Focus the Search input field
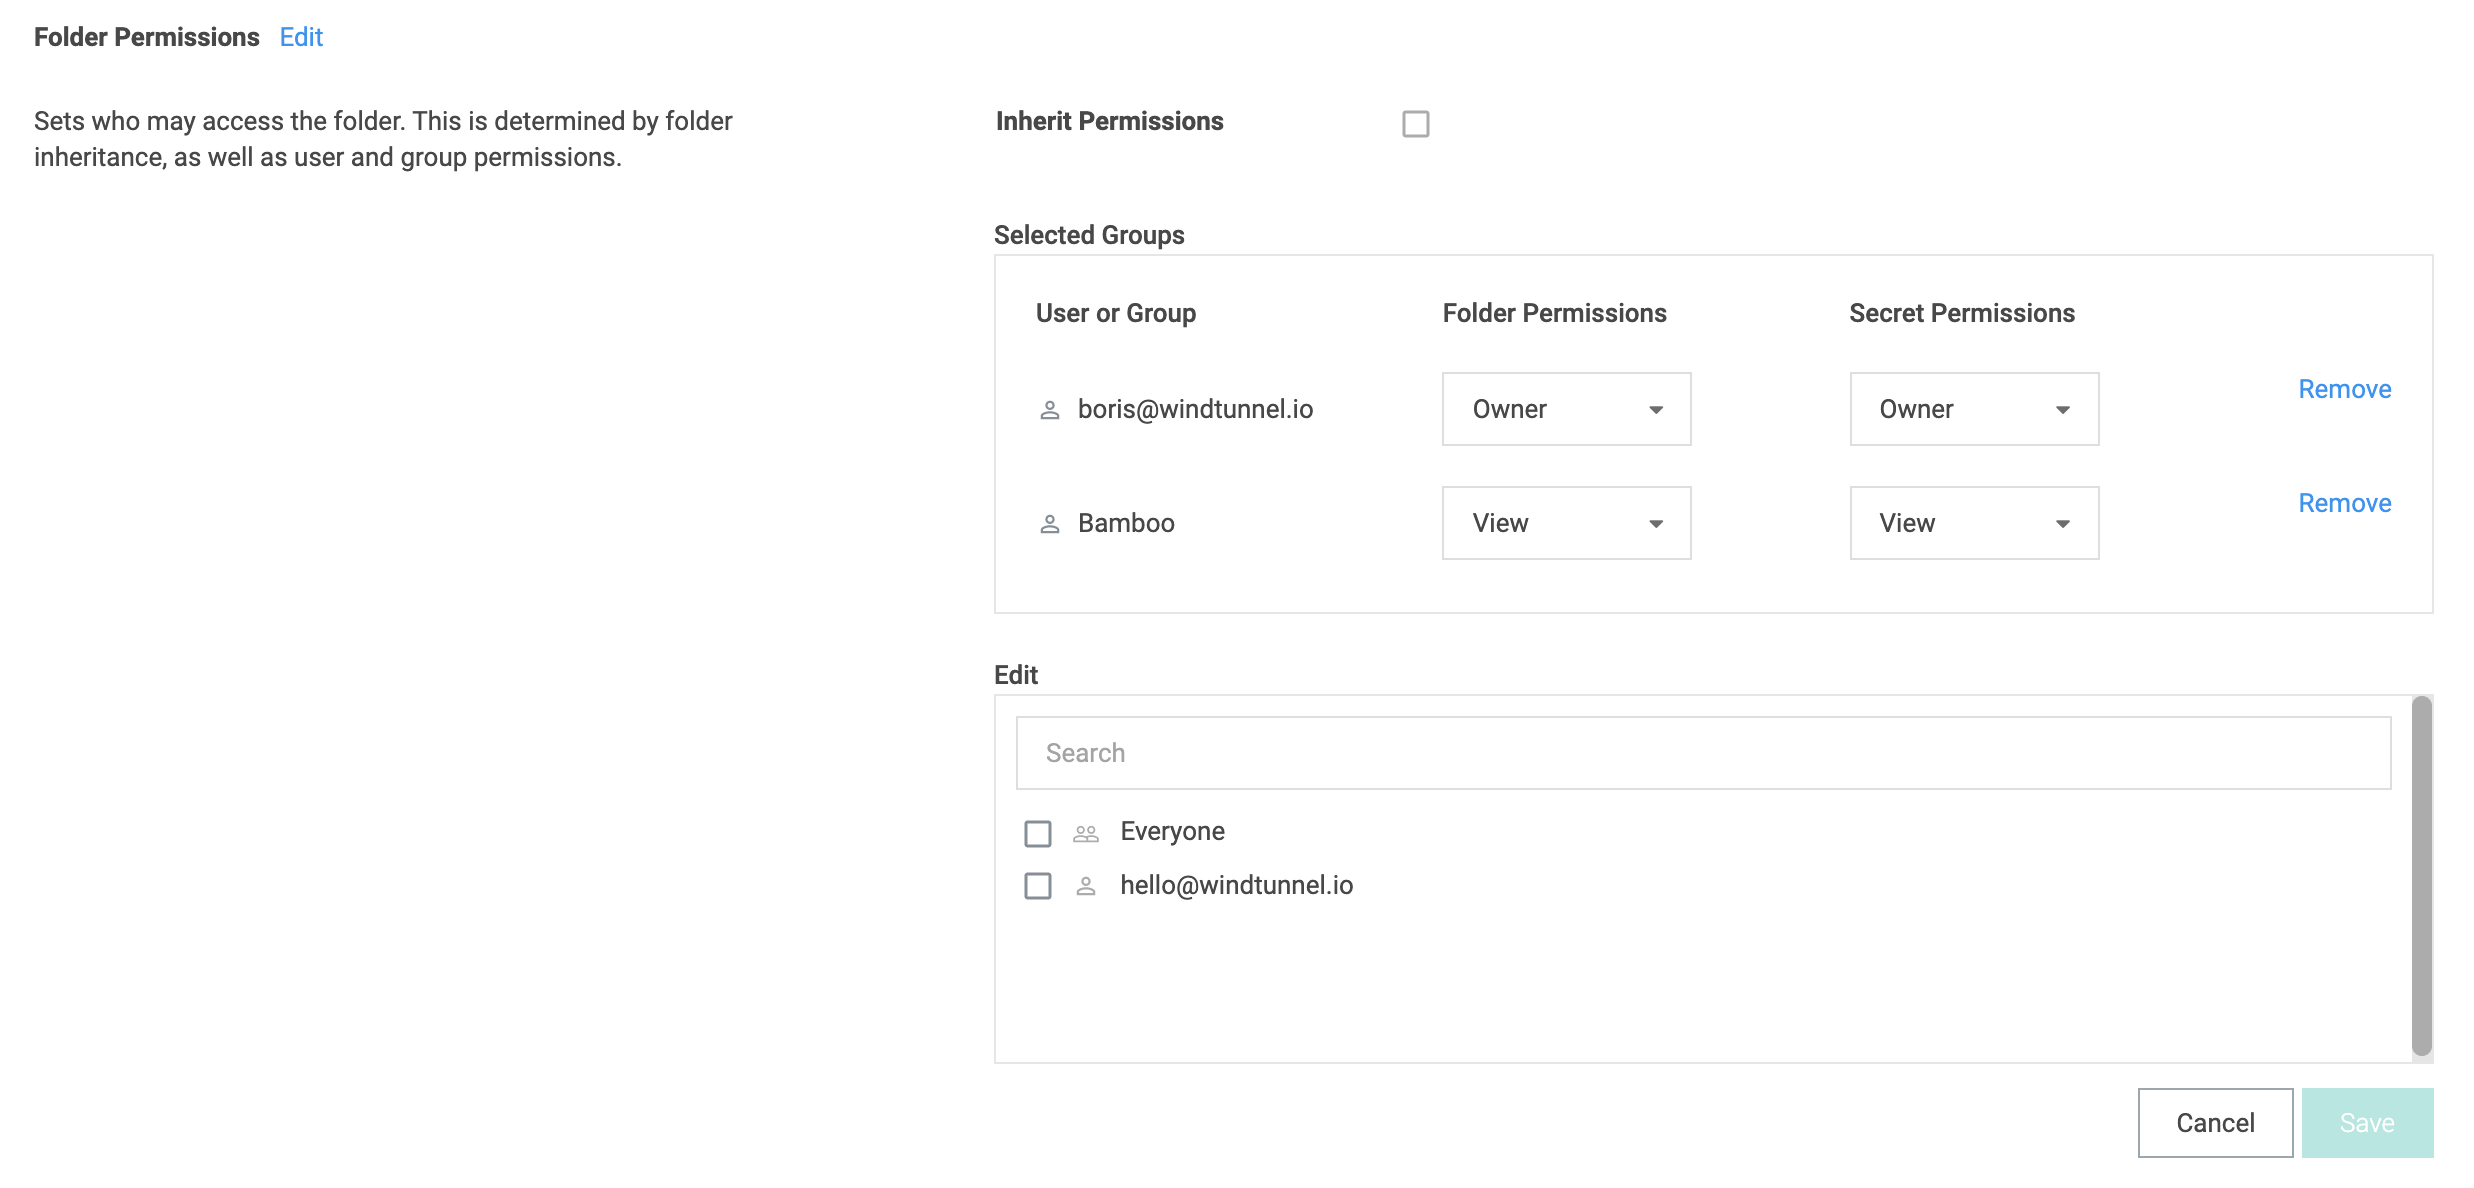 click(x=1703, y=753)
